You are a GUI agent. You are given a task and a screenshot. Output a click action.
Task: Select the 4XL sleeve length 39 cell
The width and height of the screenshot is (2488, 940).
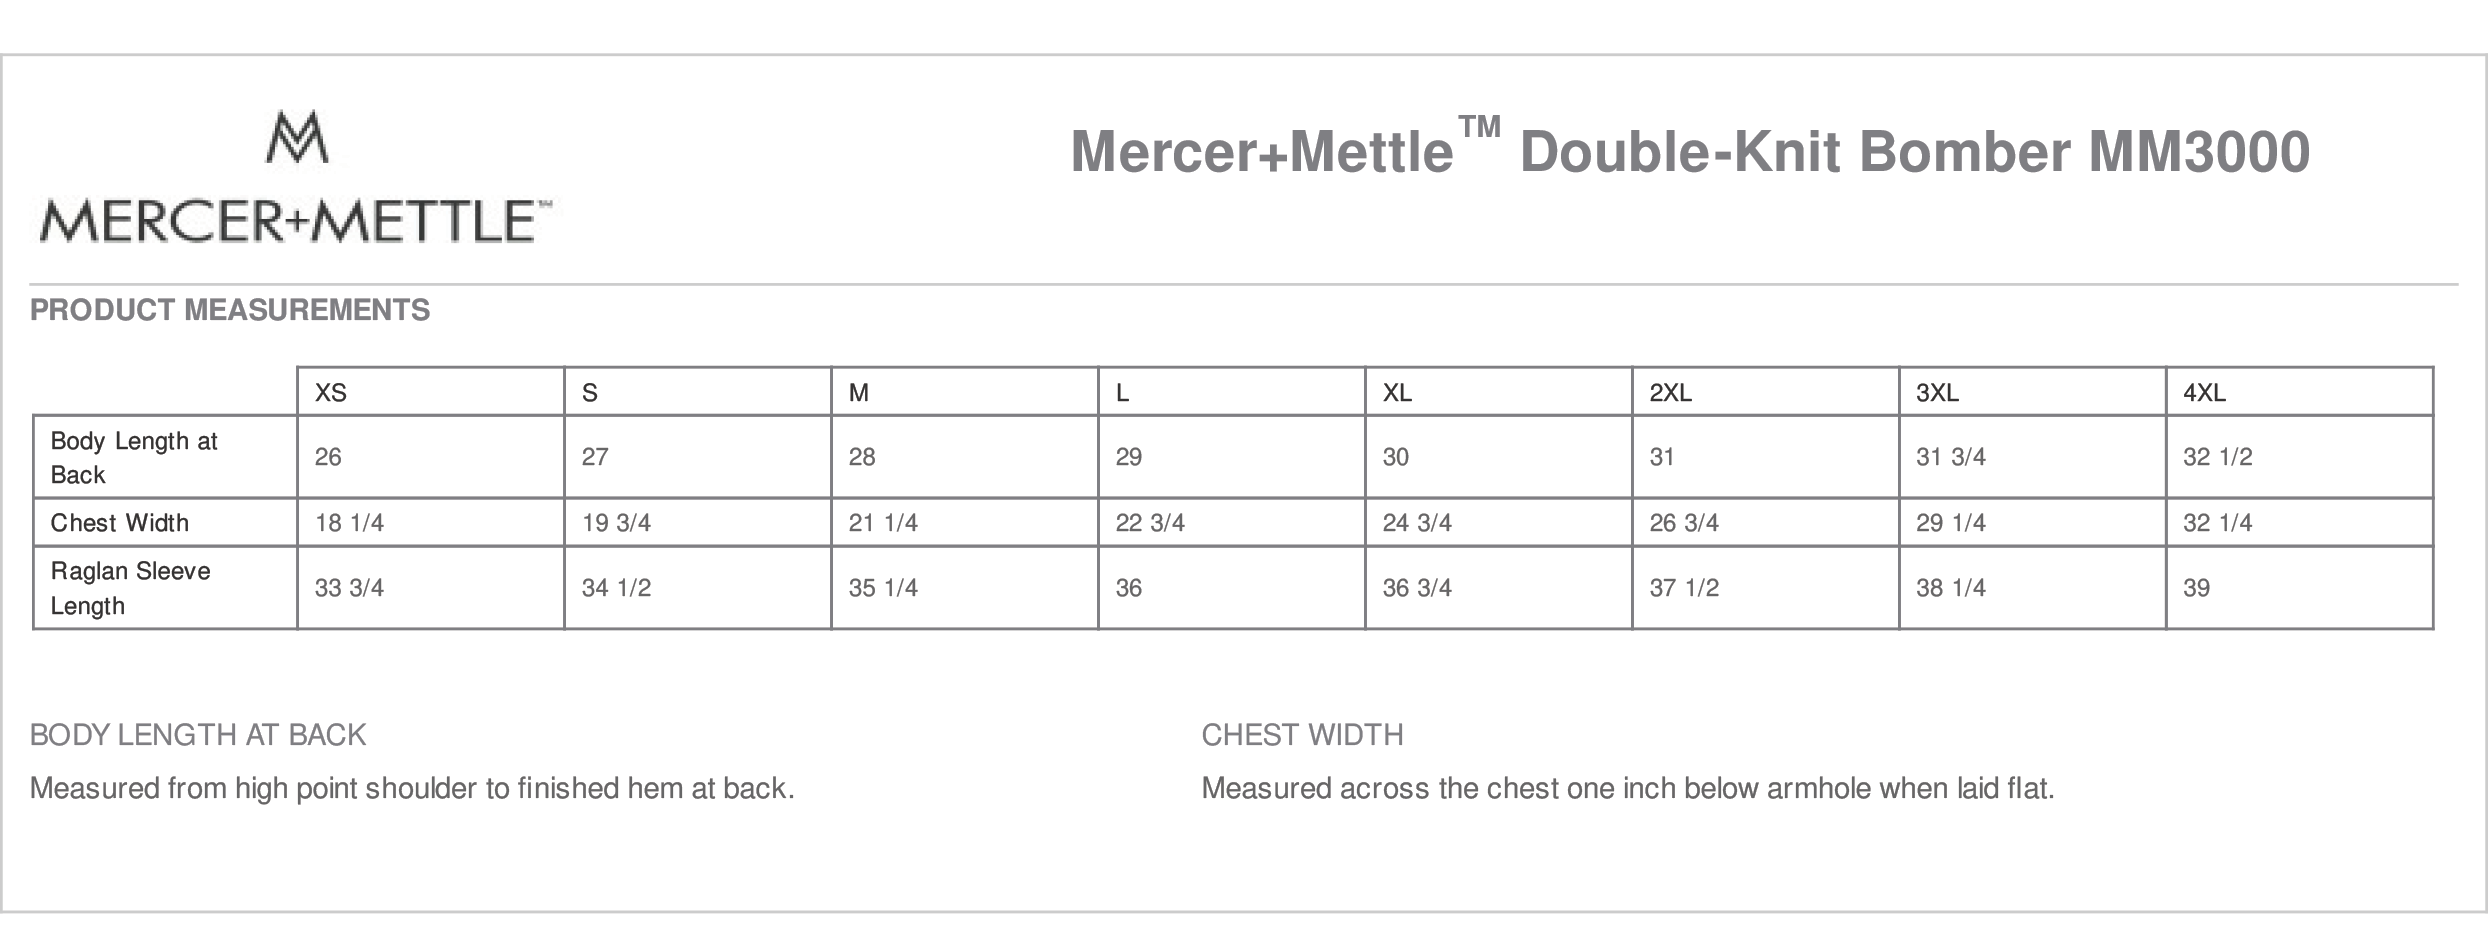click(2299, 588)
